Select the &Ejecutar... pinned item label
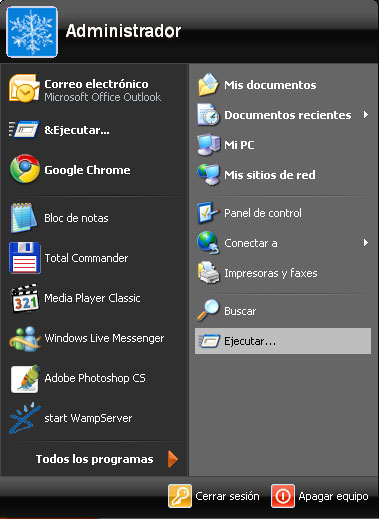This screenshot has width=379, height=519. point(77,130)
